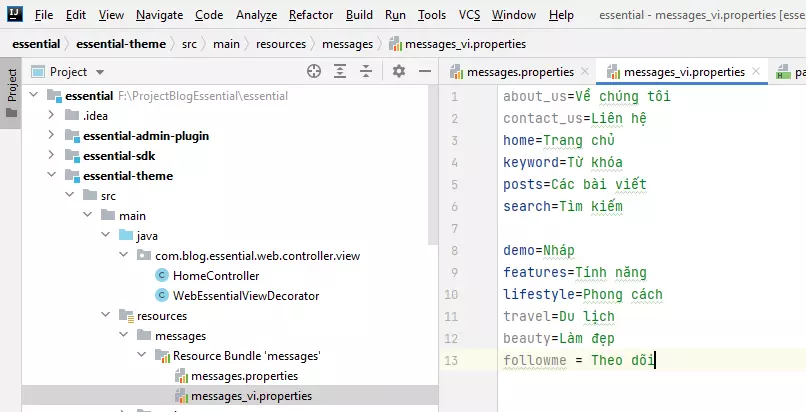The image size is (806, 412).
Task: Click the Expand All icon in Project panel
Action: tap(341, 71)
